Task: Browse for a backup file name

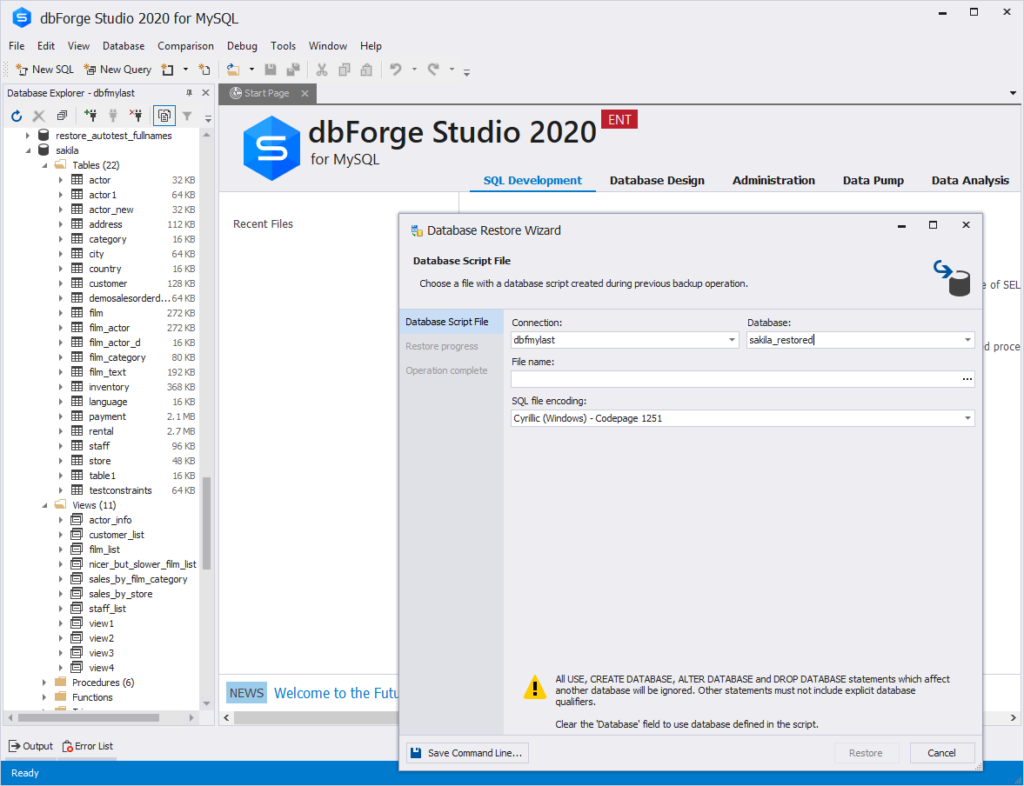Action: pos(968,378)
